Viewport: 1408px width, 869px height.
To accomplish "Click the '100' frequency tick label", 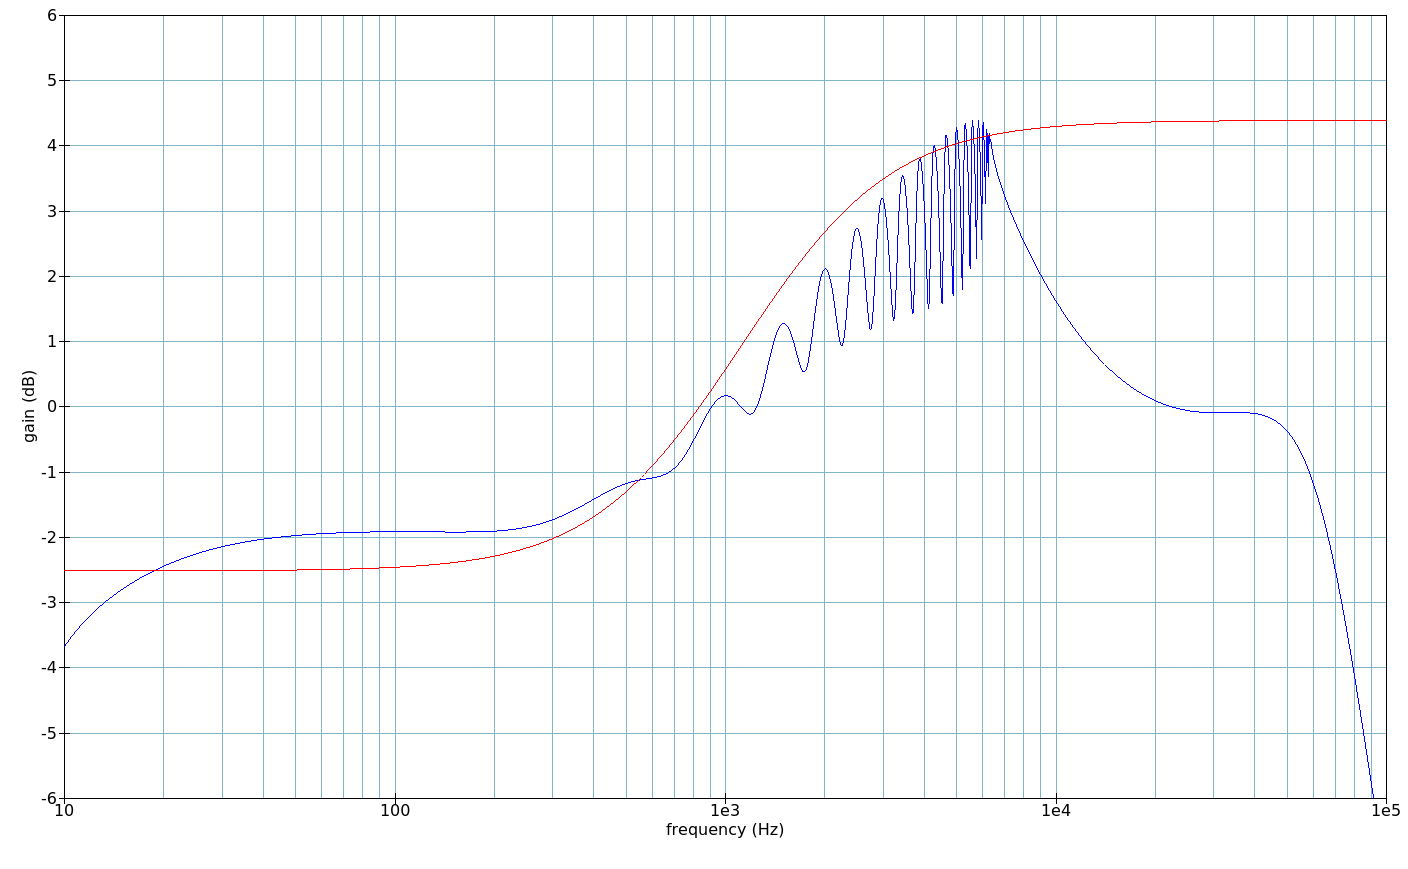I will point(395,809).
